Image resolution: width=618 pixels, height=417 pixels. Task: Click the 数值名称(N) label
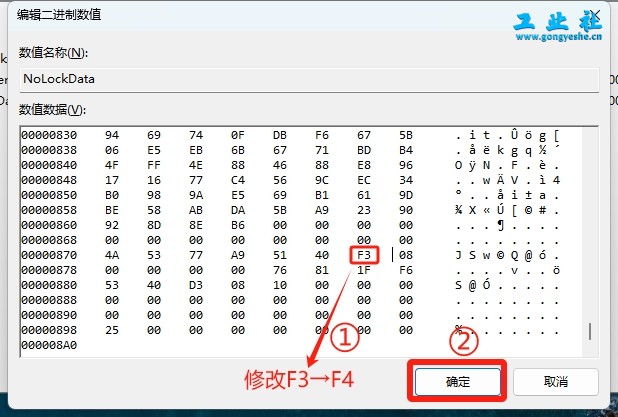(x=53, y=52)
